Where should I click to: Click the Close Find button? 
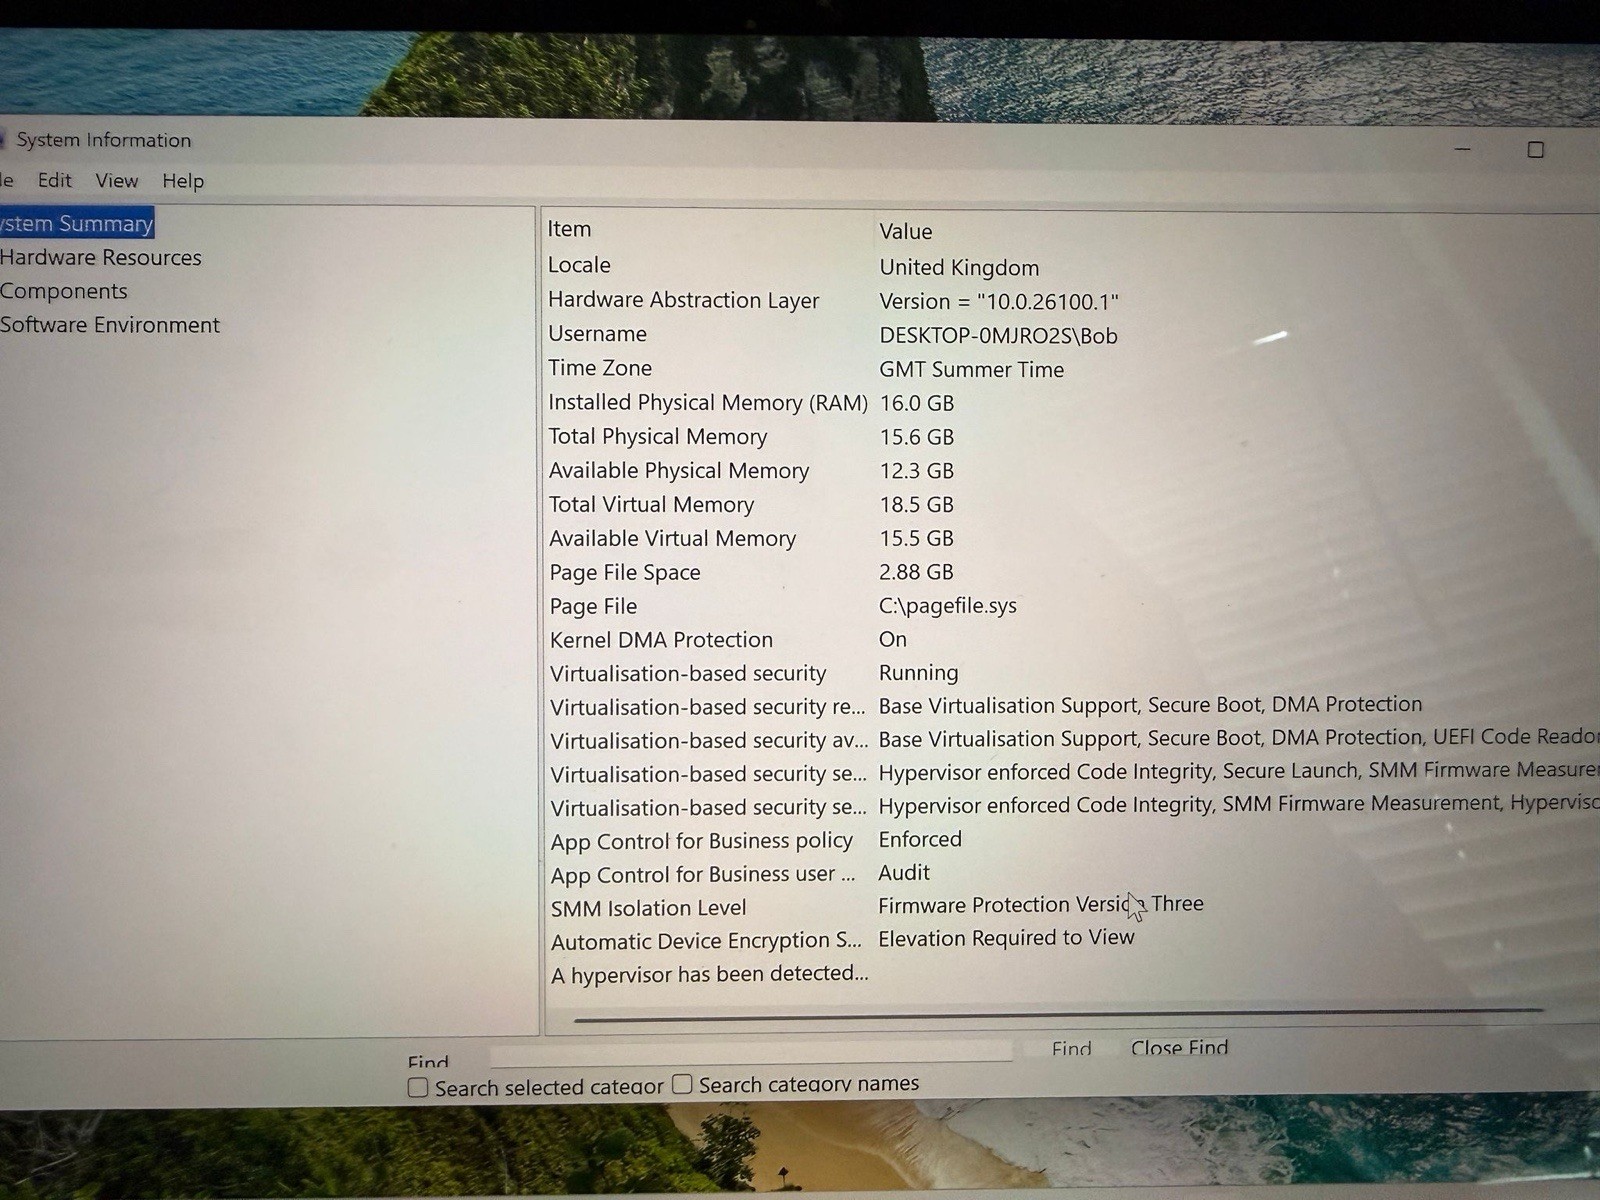click(1179, 1047)
